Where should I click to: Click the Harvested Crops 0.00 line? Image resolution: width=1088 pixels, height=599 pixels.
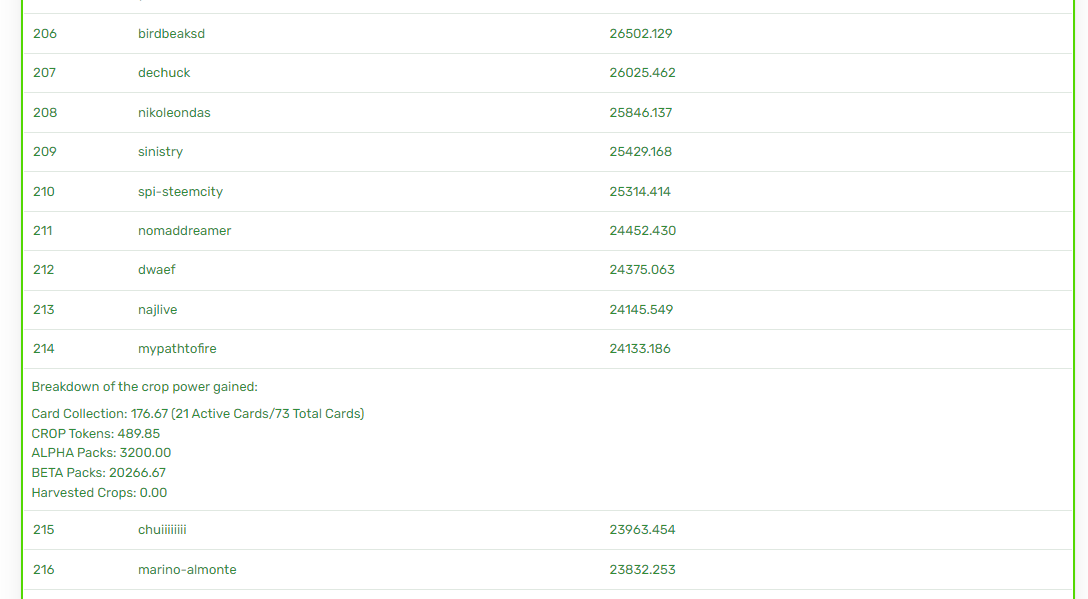[99, 493]
